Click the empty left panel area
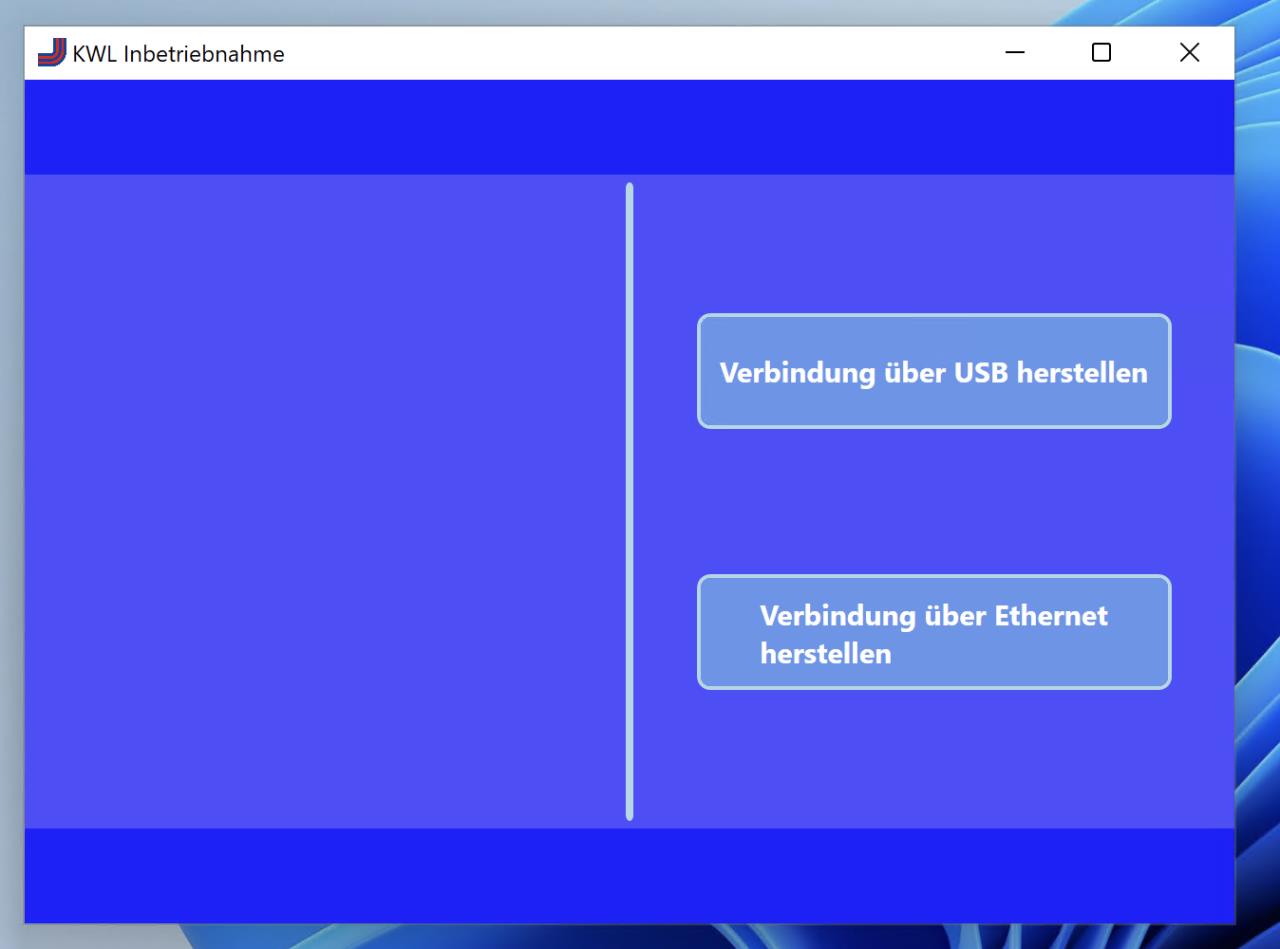Viewport: 1280px width, 949px height. 320,500
